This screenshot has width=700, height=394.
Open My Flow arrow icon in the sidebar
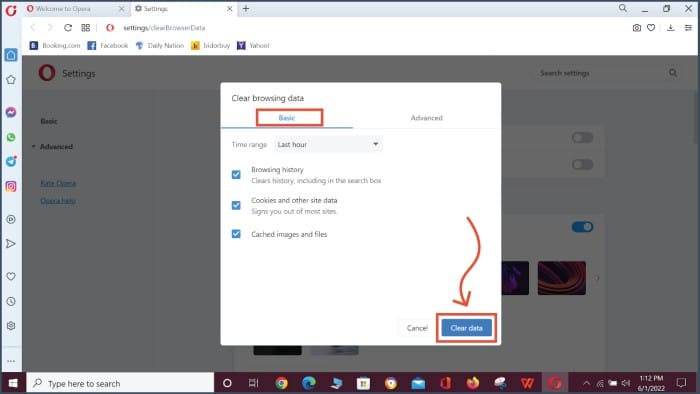(x=11, y=244)
